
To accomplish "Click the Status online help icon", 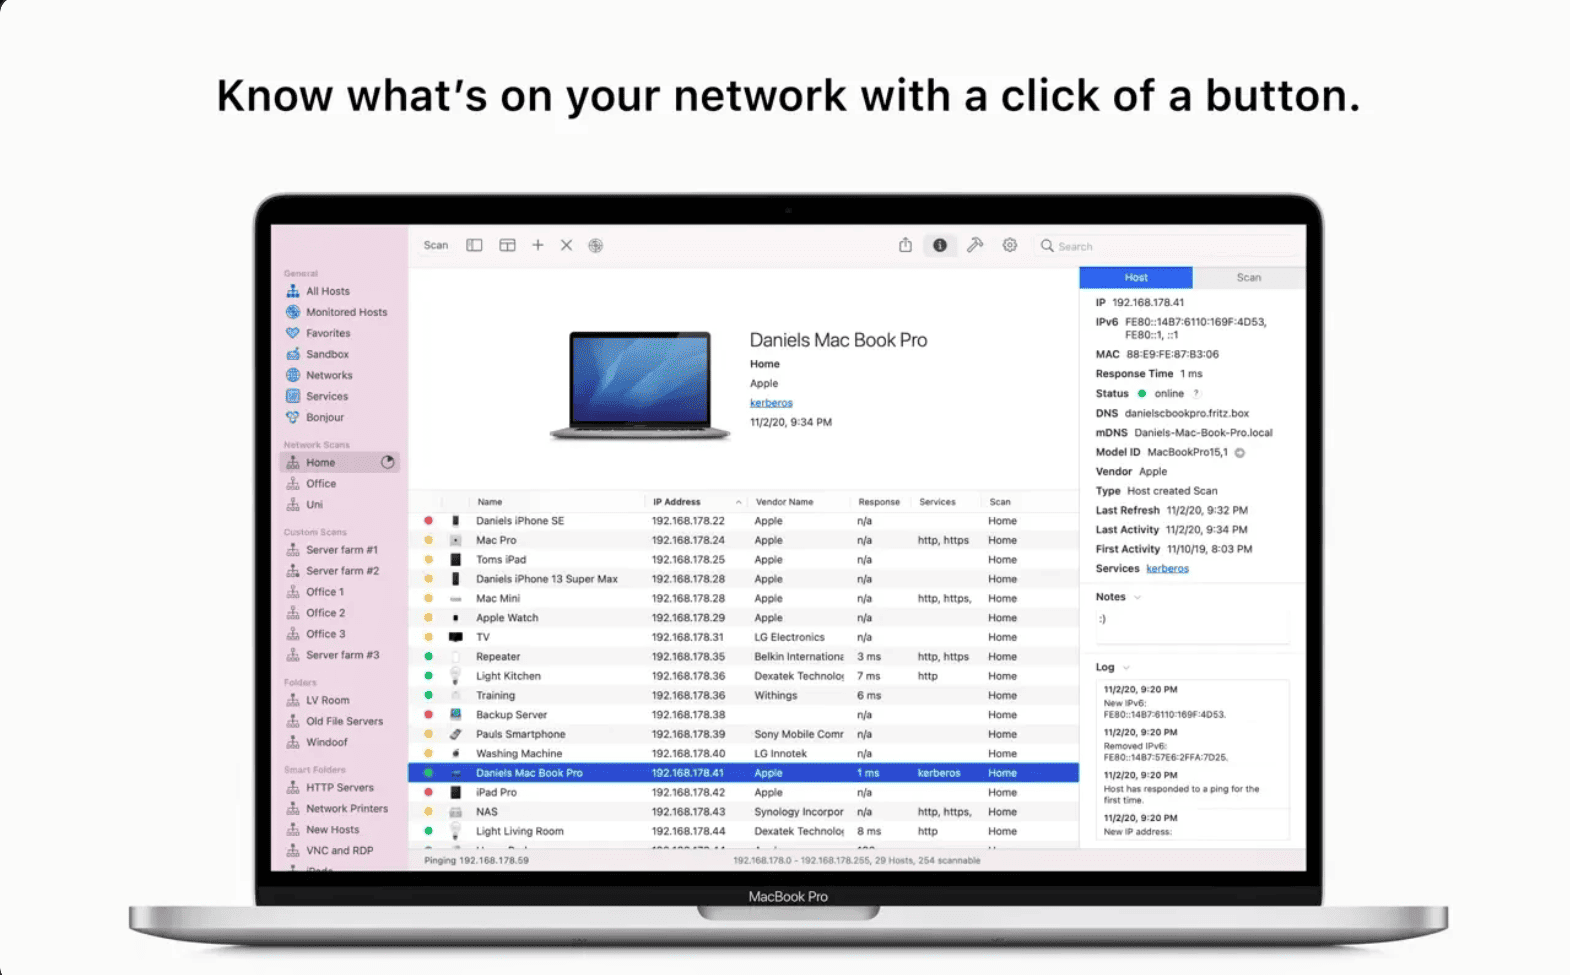I will click(x=1196, y=394).
